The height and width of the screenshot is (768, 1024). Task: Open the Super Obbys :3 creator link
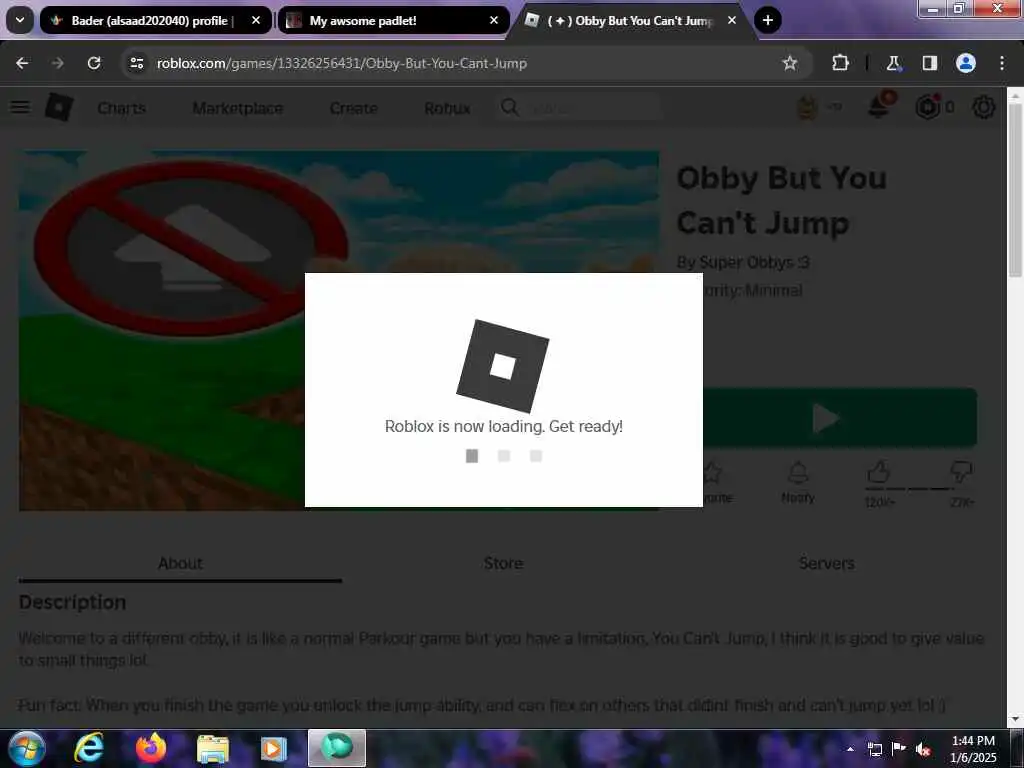(754, 263)
